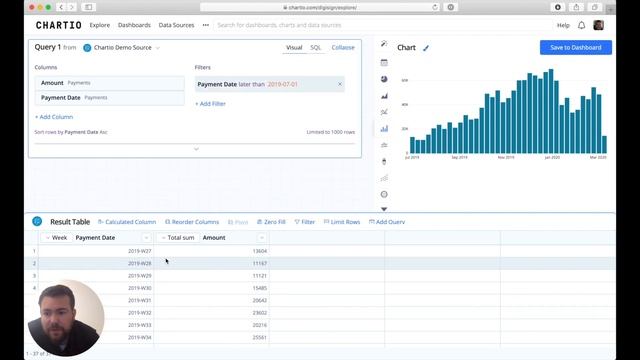Select the magic wand auto chart type

384,44
